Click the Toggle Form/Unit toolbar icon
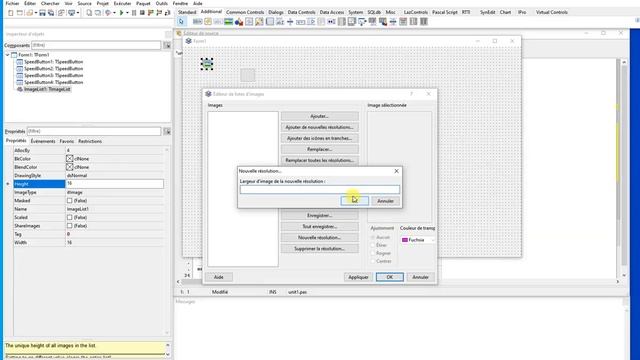This screenshot has height=360, width=640. [61, 13]
